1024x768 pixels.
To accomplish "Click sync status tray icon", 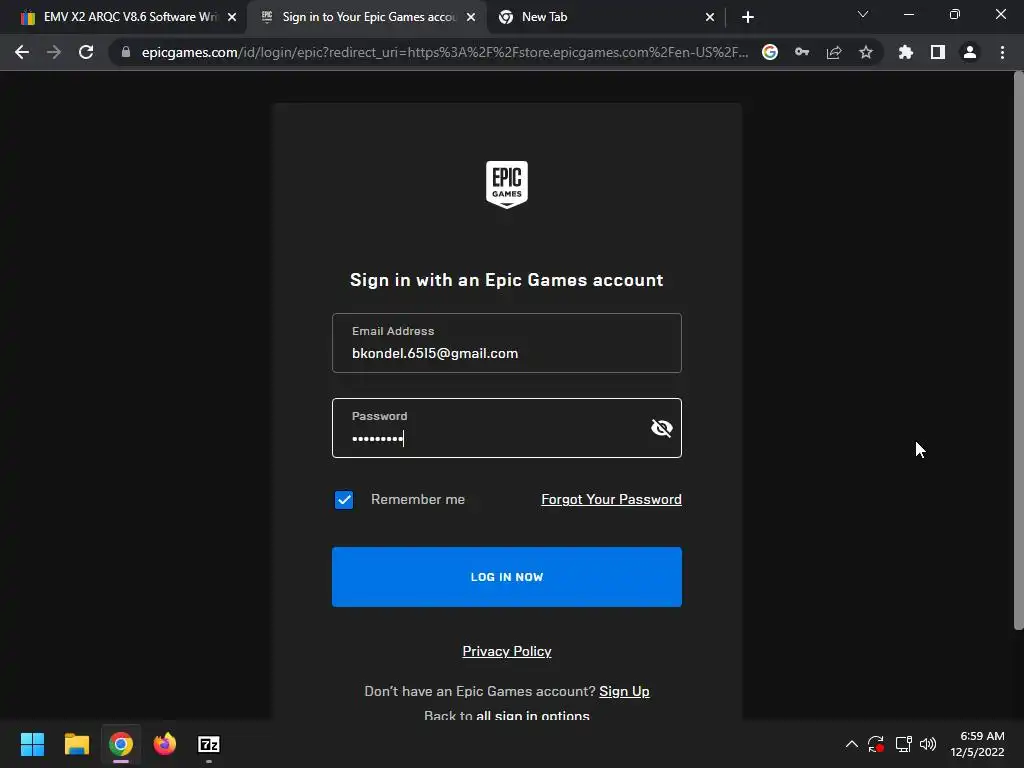I will 876,744.
